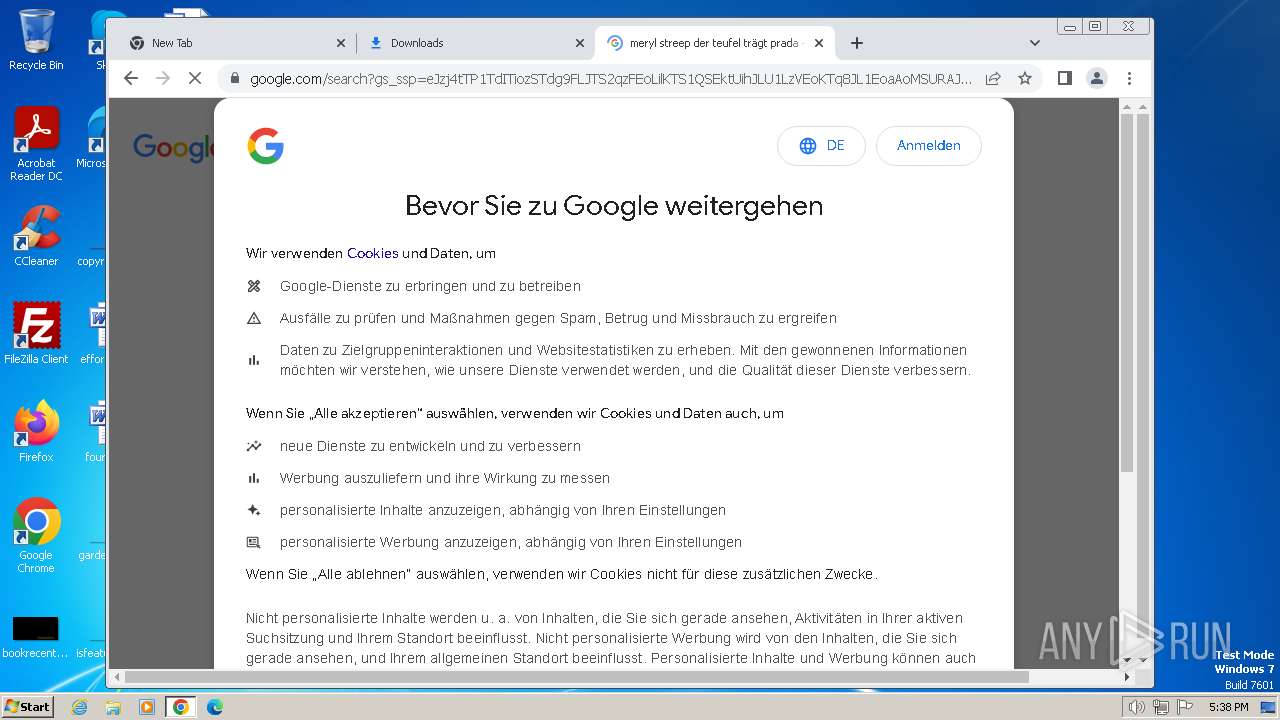Open the bookrecent desktop file
Image resolution: width=1280 pixels, height=720 pixels.
[35, 637]
